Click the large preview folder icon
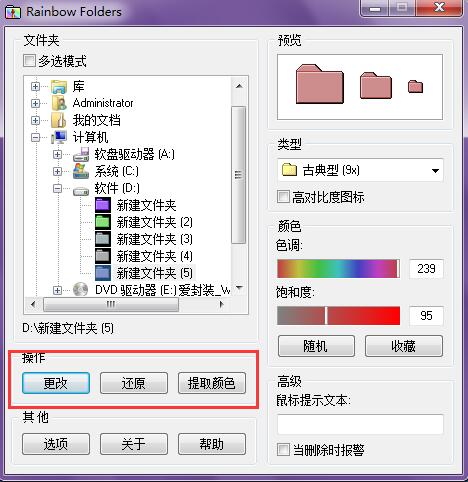Viewport: 468px width, 482px height. (x=320, y=84)
